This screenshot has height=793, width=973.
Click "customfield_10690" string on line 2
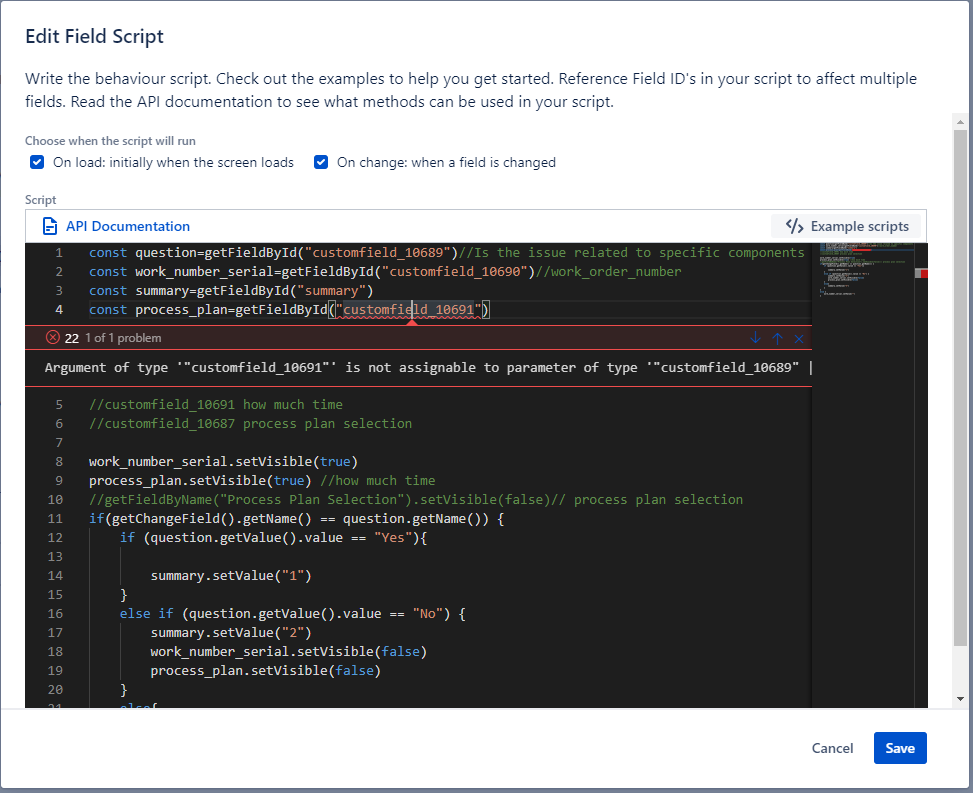point(455,272)
